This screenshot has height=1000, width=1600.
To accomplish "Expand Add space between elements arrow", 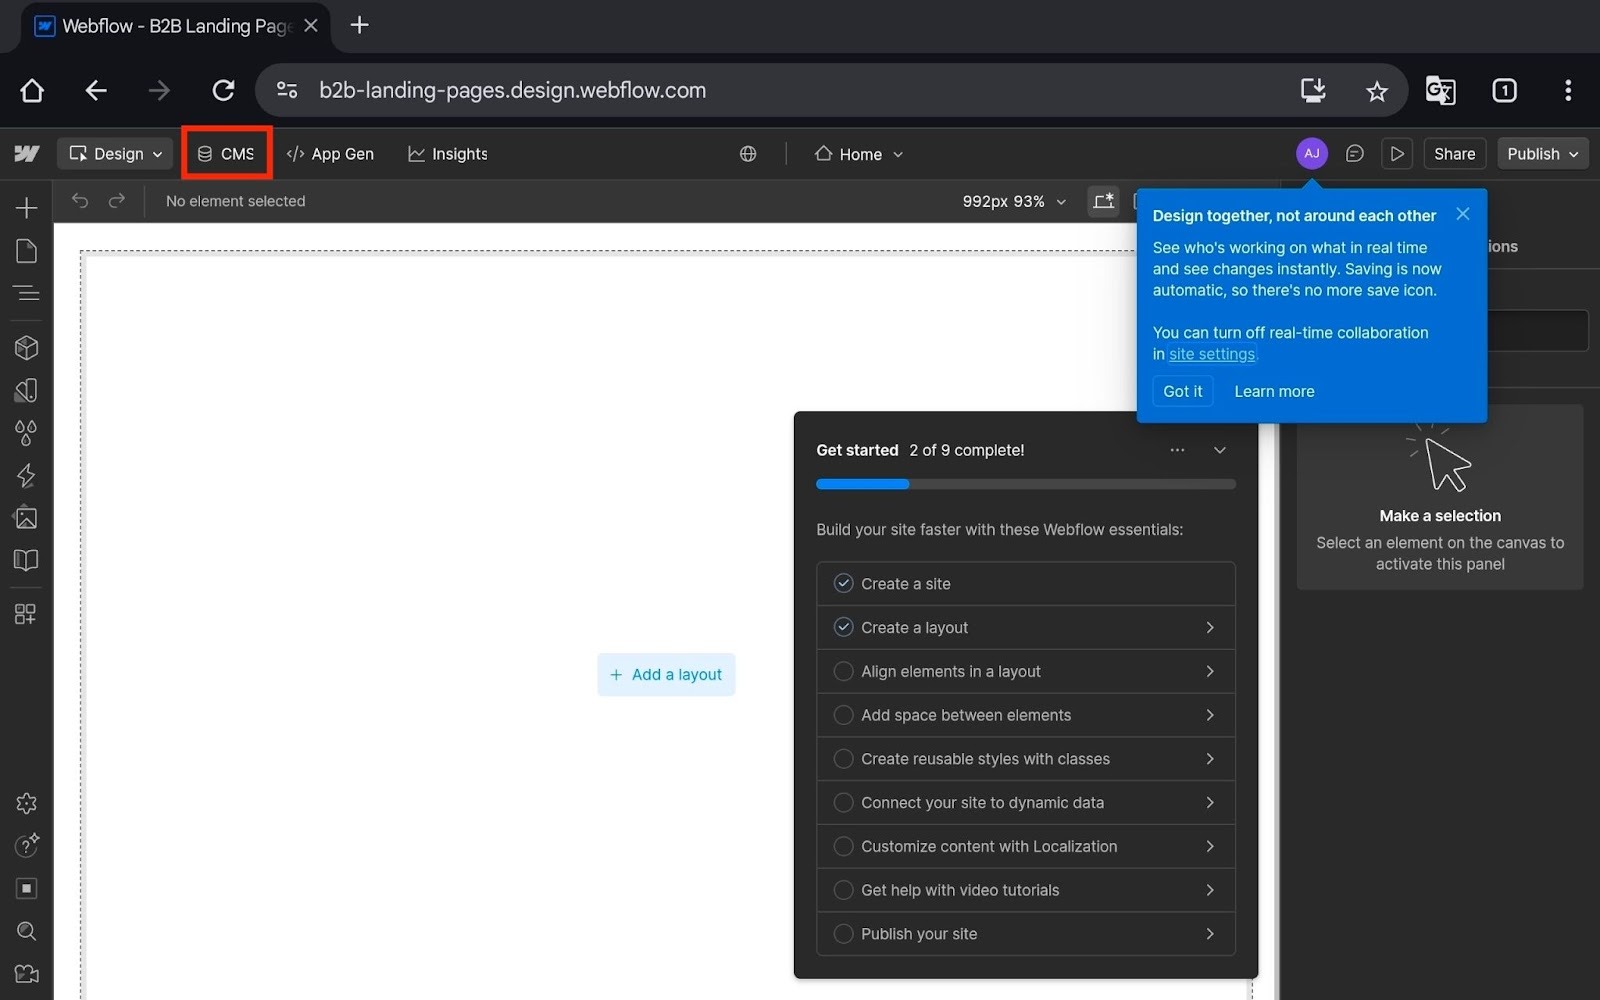I will [x=1210, y=715].
